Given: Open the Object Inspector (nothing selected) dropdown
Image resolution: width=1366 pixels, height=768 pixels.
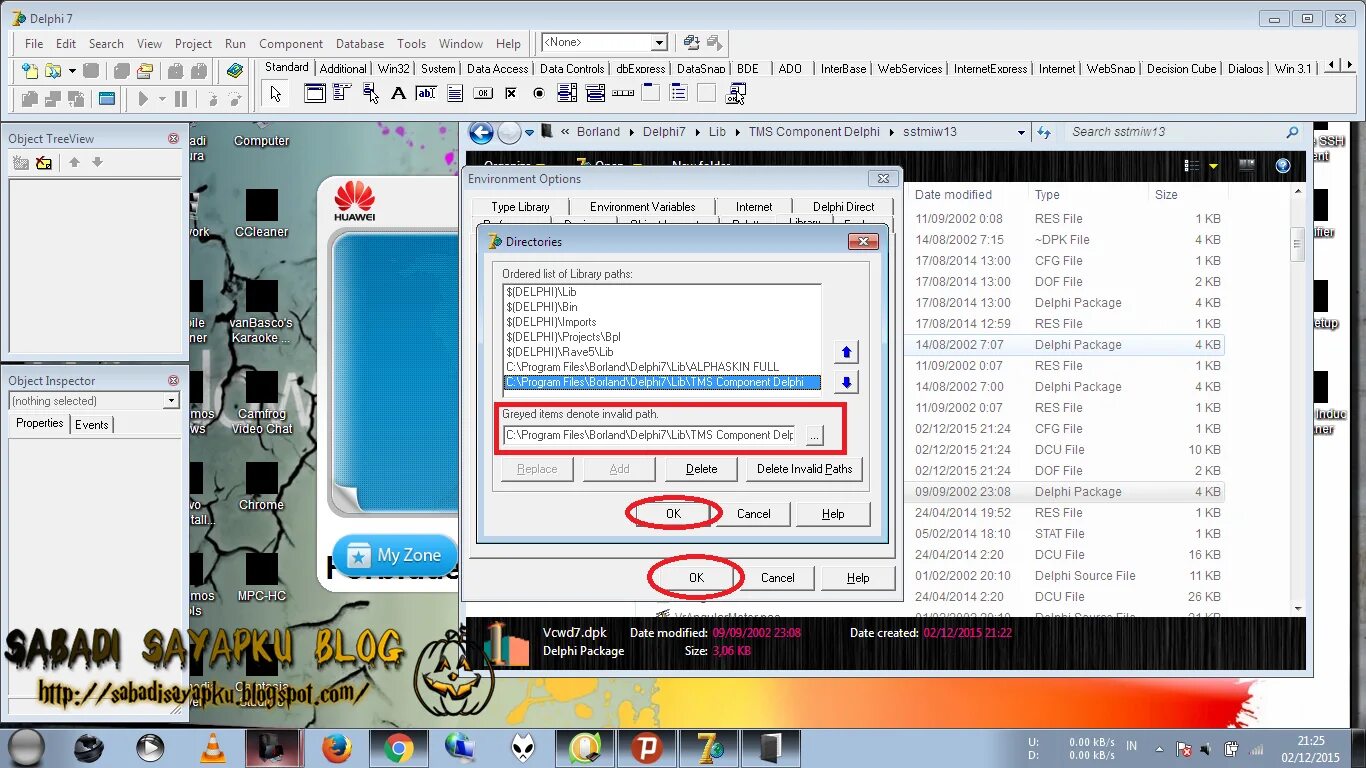Looking at the screenshot, I should pos(171,401).
